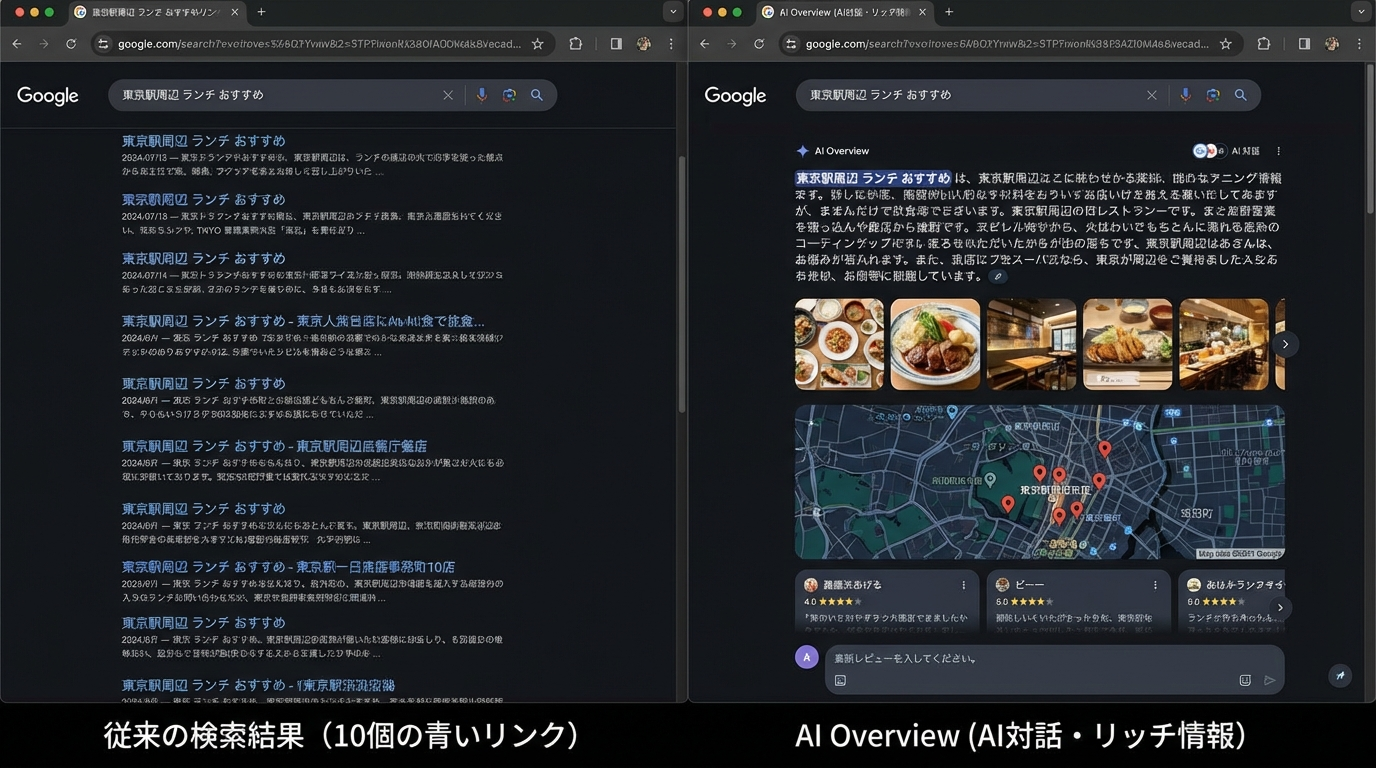Click the sparkle icon next to AI Overview
1376x768 pixels.
(803, 150)
